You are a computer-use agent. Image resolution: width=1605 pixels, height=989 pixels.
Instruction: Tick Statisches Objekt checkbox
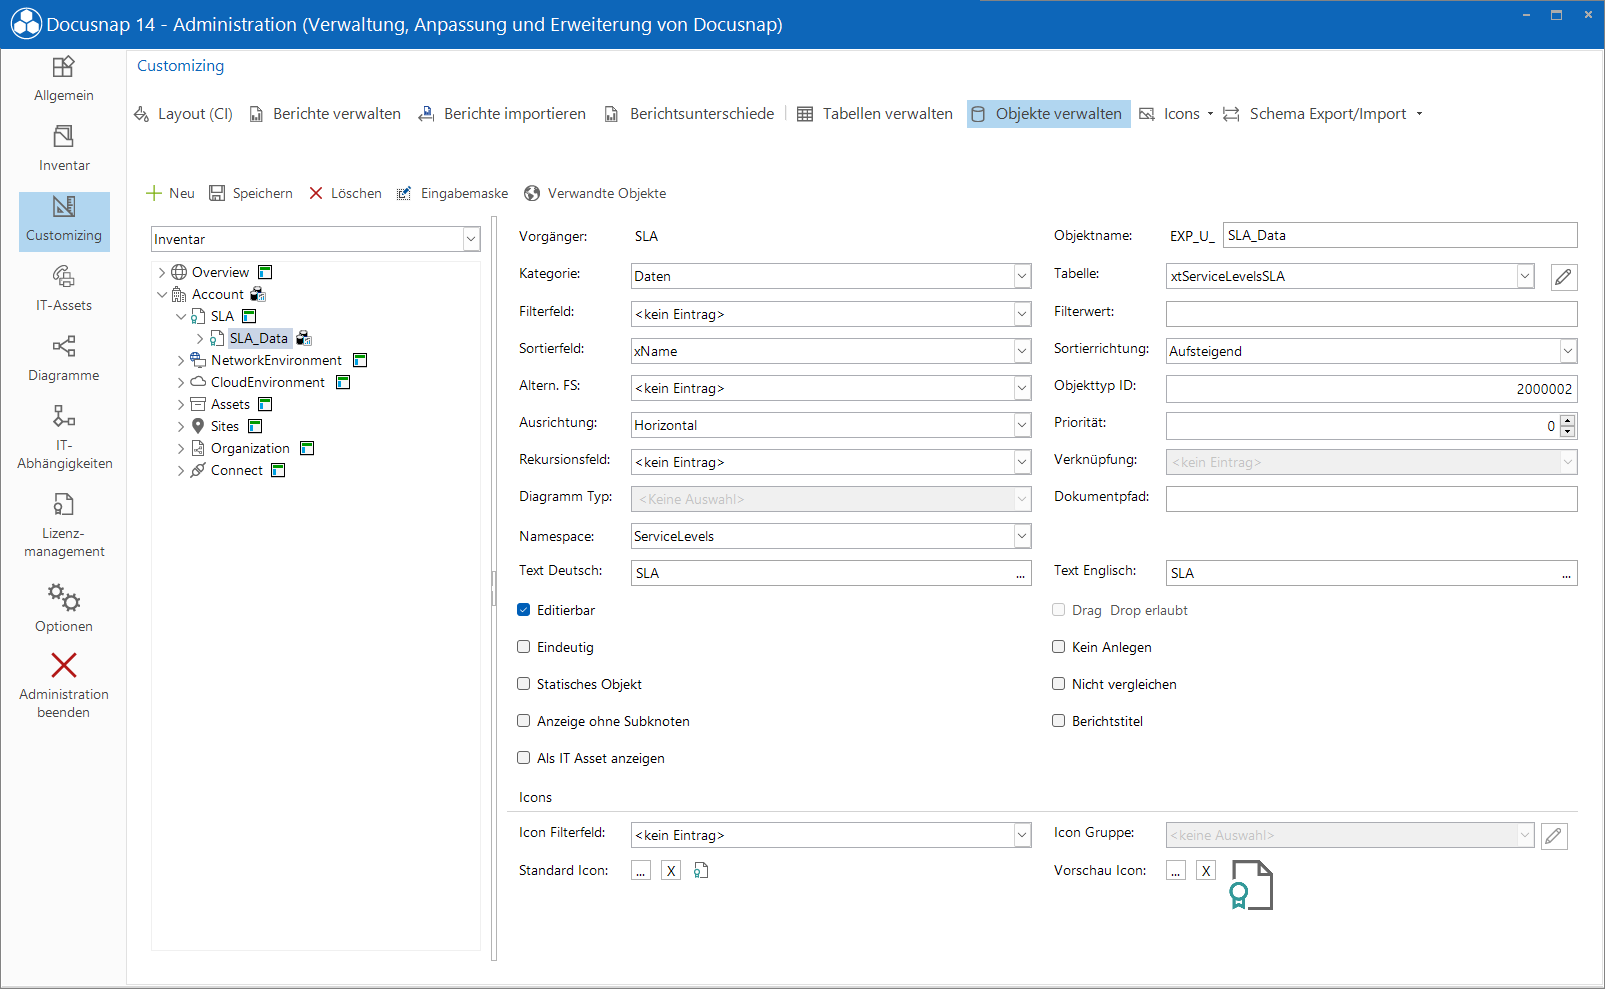coord(524,684)
